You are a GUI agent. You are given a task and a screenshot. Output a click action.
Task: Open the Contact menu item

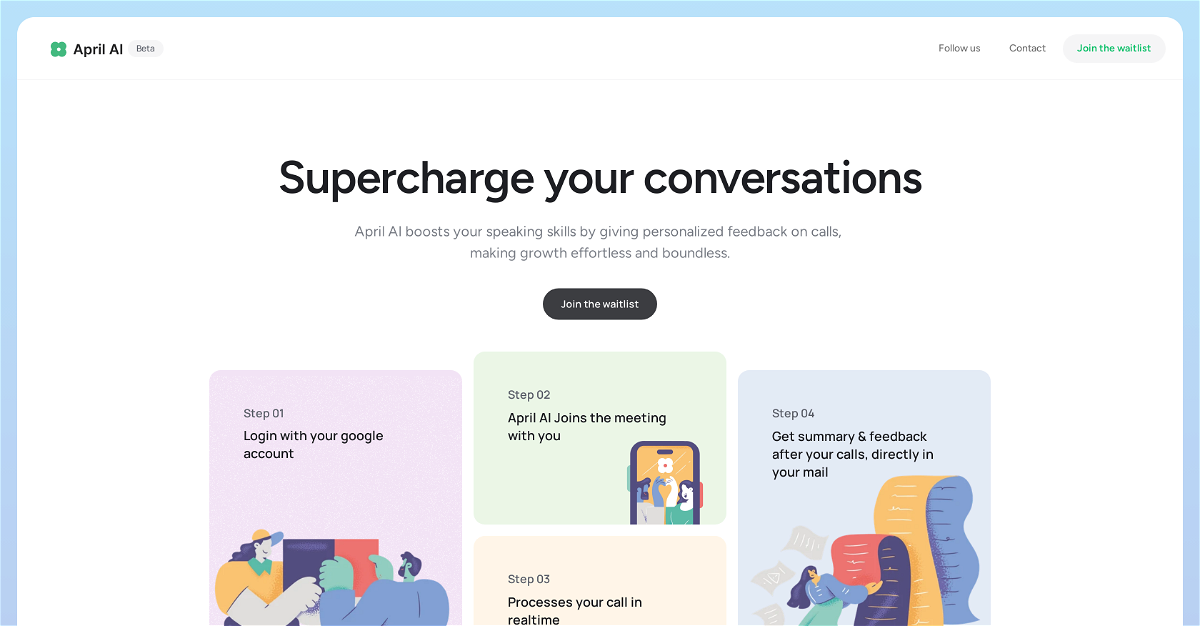(1027, 48)
